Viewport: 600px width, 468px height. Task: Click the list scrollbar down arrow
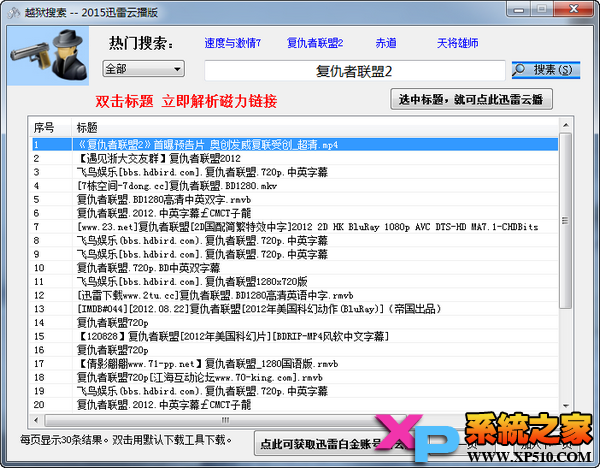pos(566,406)
